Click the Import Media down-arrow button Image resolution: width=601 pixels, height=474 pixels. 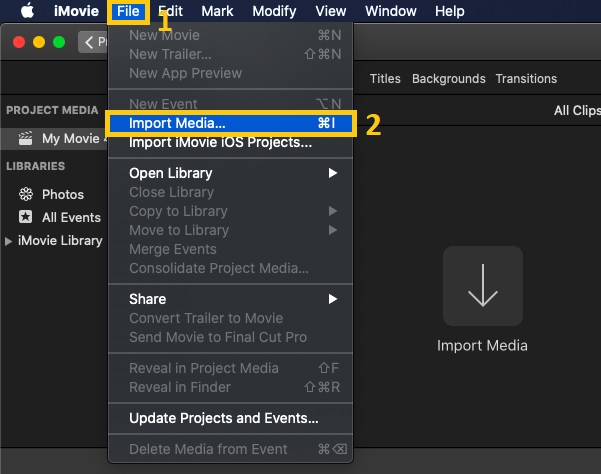[x=483, y=286]
